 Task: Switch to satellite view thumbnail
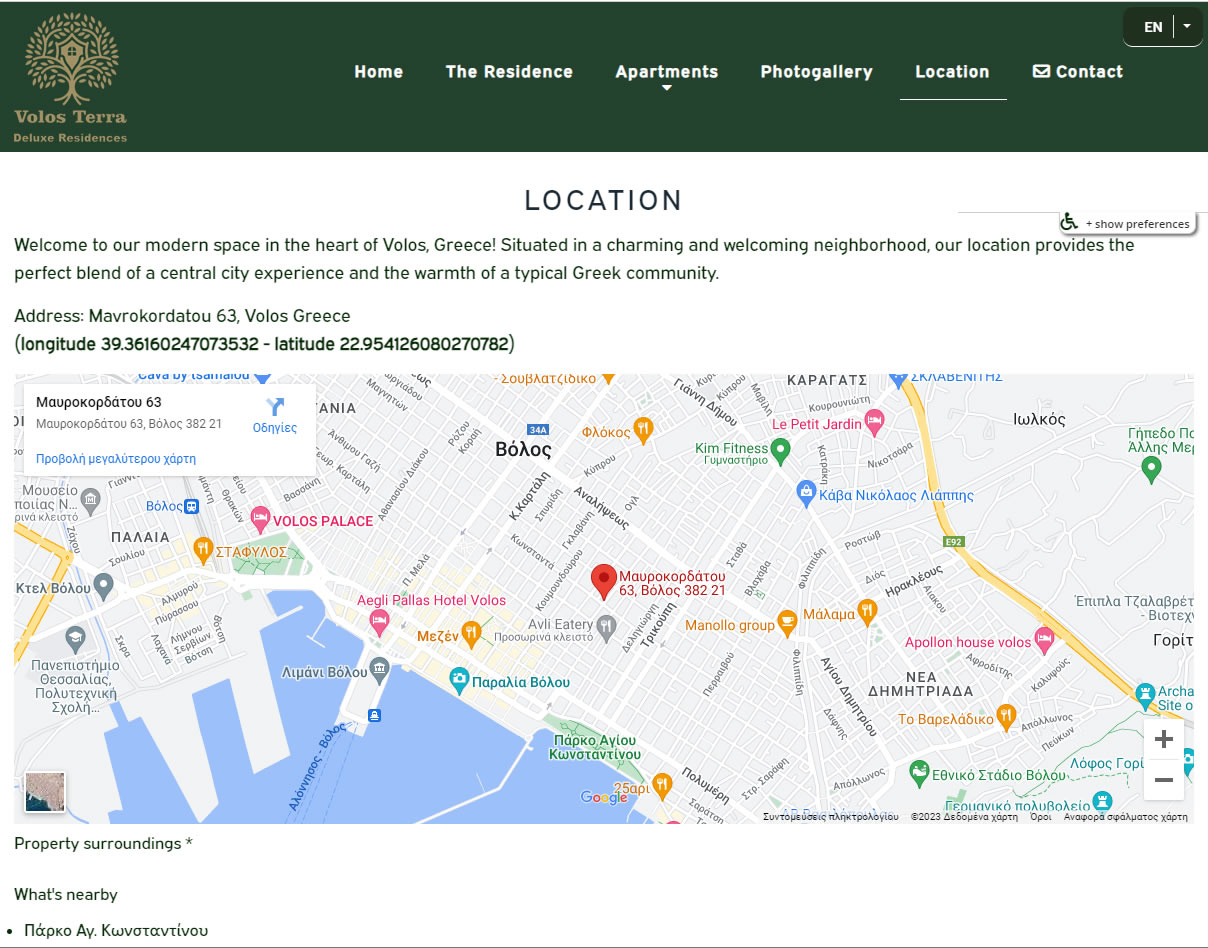point(44,791)
